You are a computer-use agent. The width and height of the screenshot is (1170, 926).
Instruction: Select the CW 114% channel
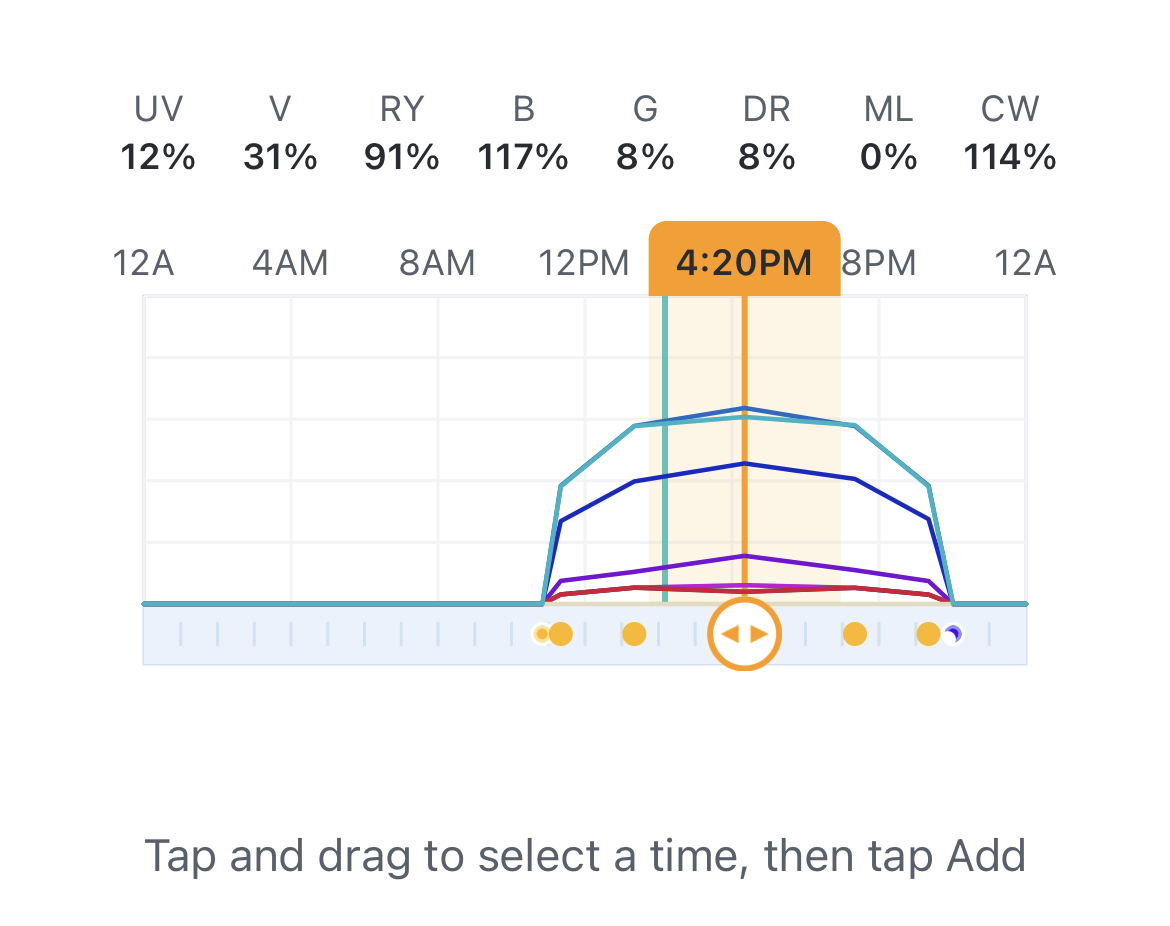coord(1010,133)
